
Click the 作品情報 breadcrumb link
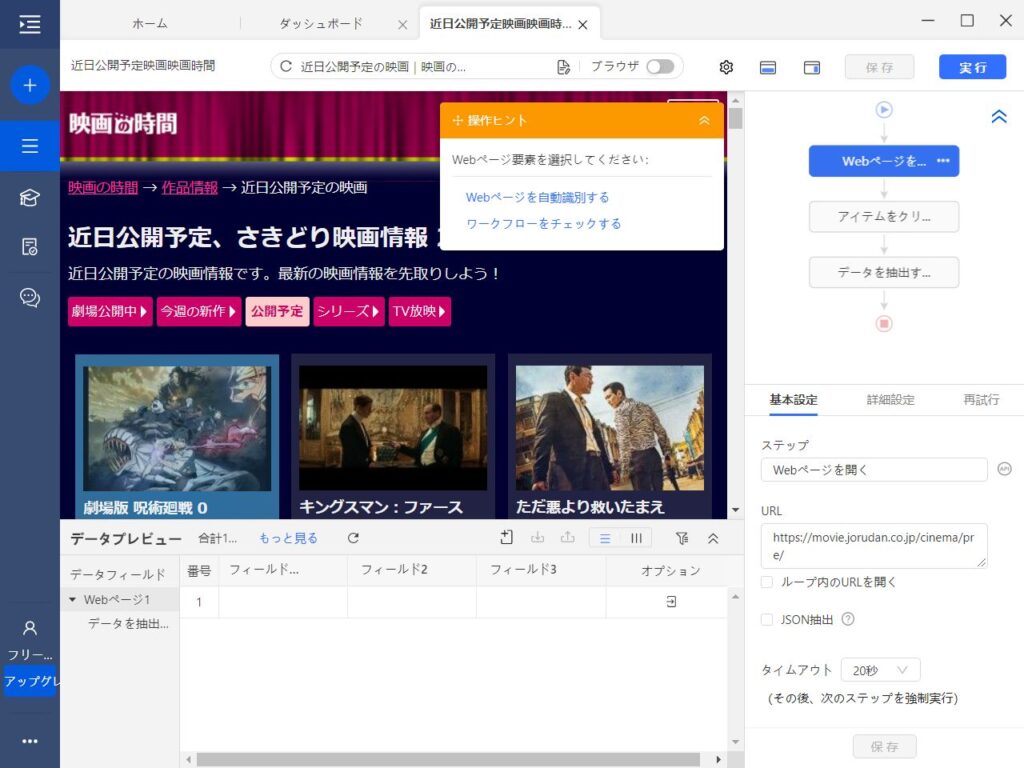189,187
